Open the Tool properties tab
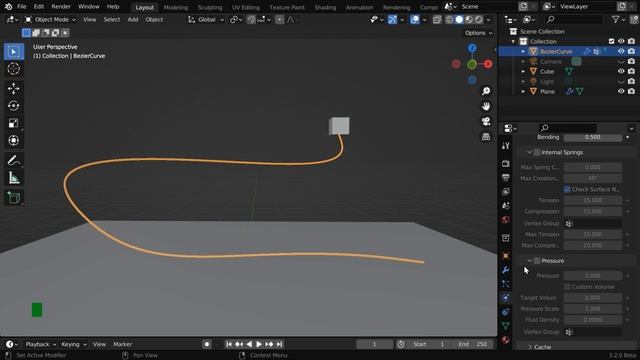The width and height of the screenshot is (640, 360). [506, 146]
